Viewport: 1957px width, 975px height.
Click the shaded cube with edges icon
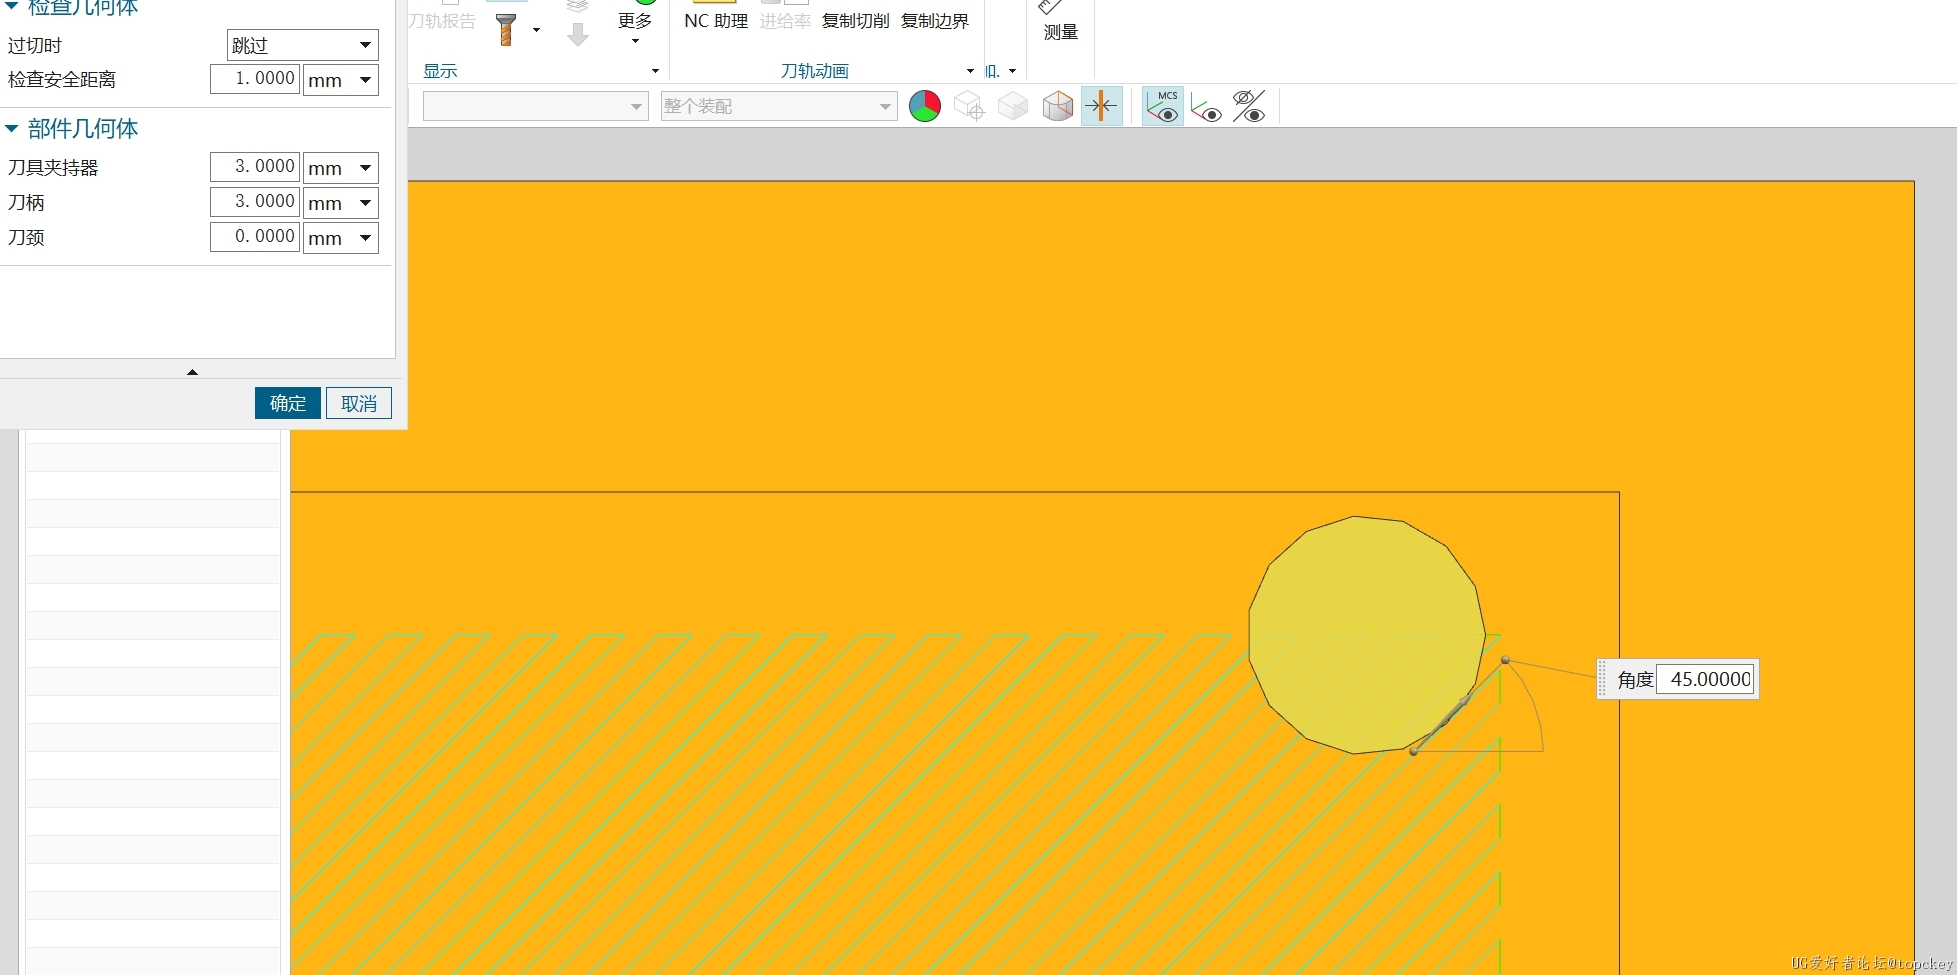pyautogui.click(x=1057, y=106)
